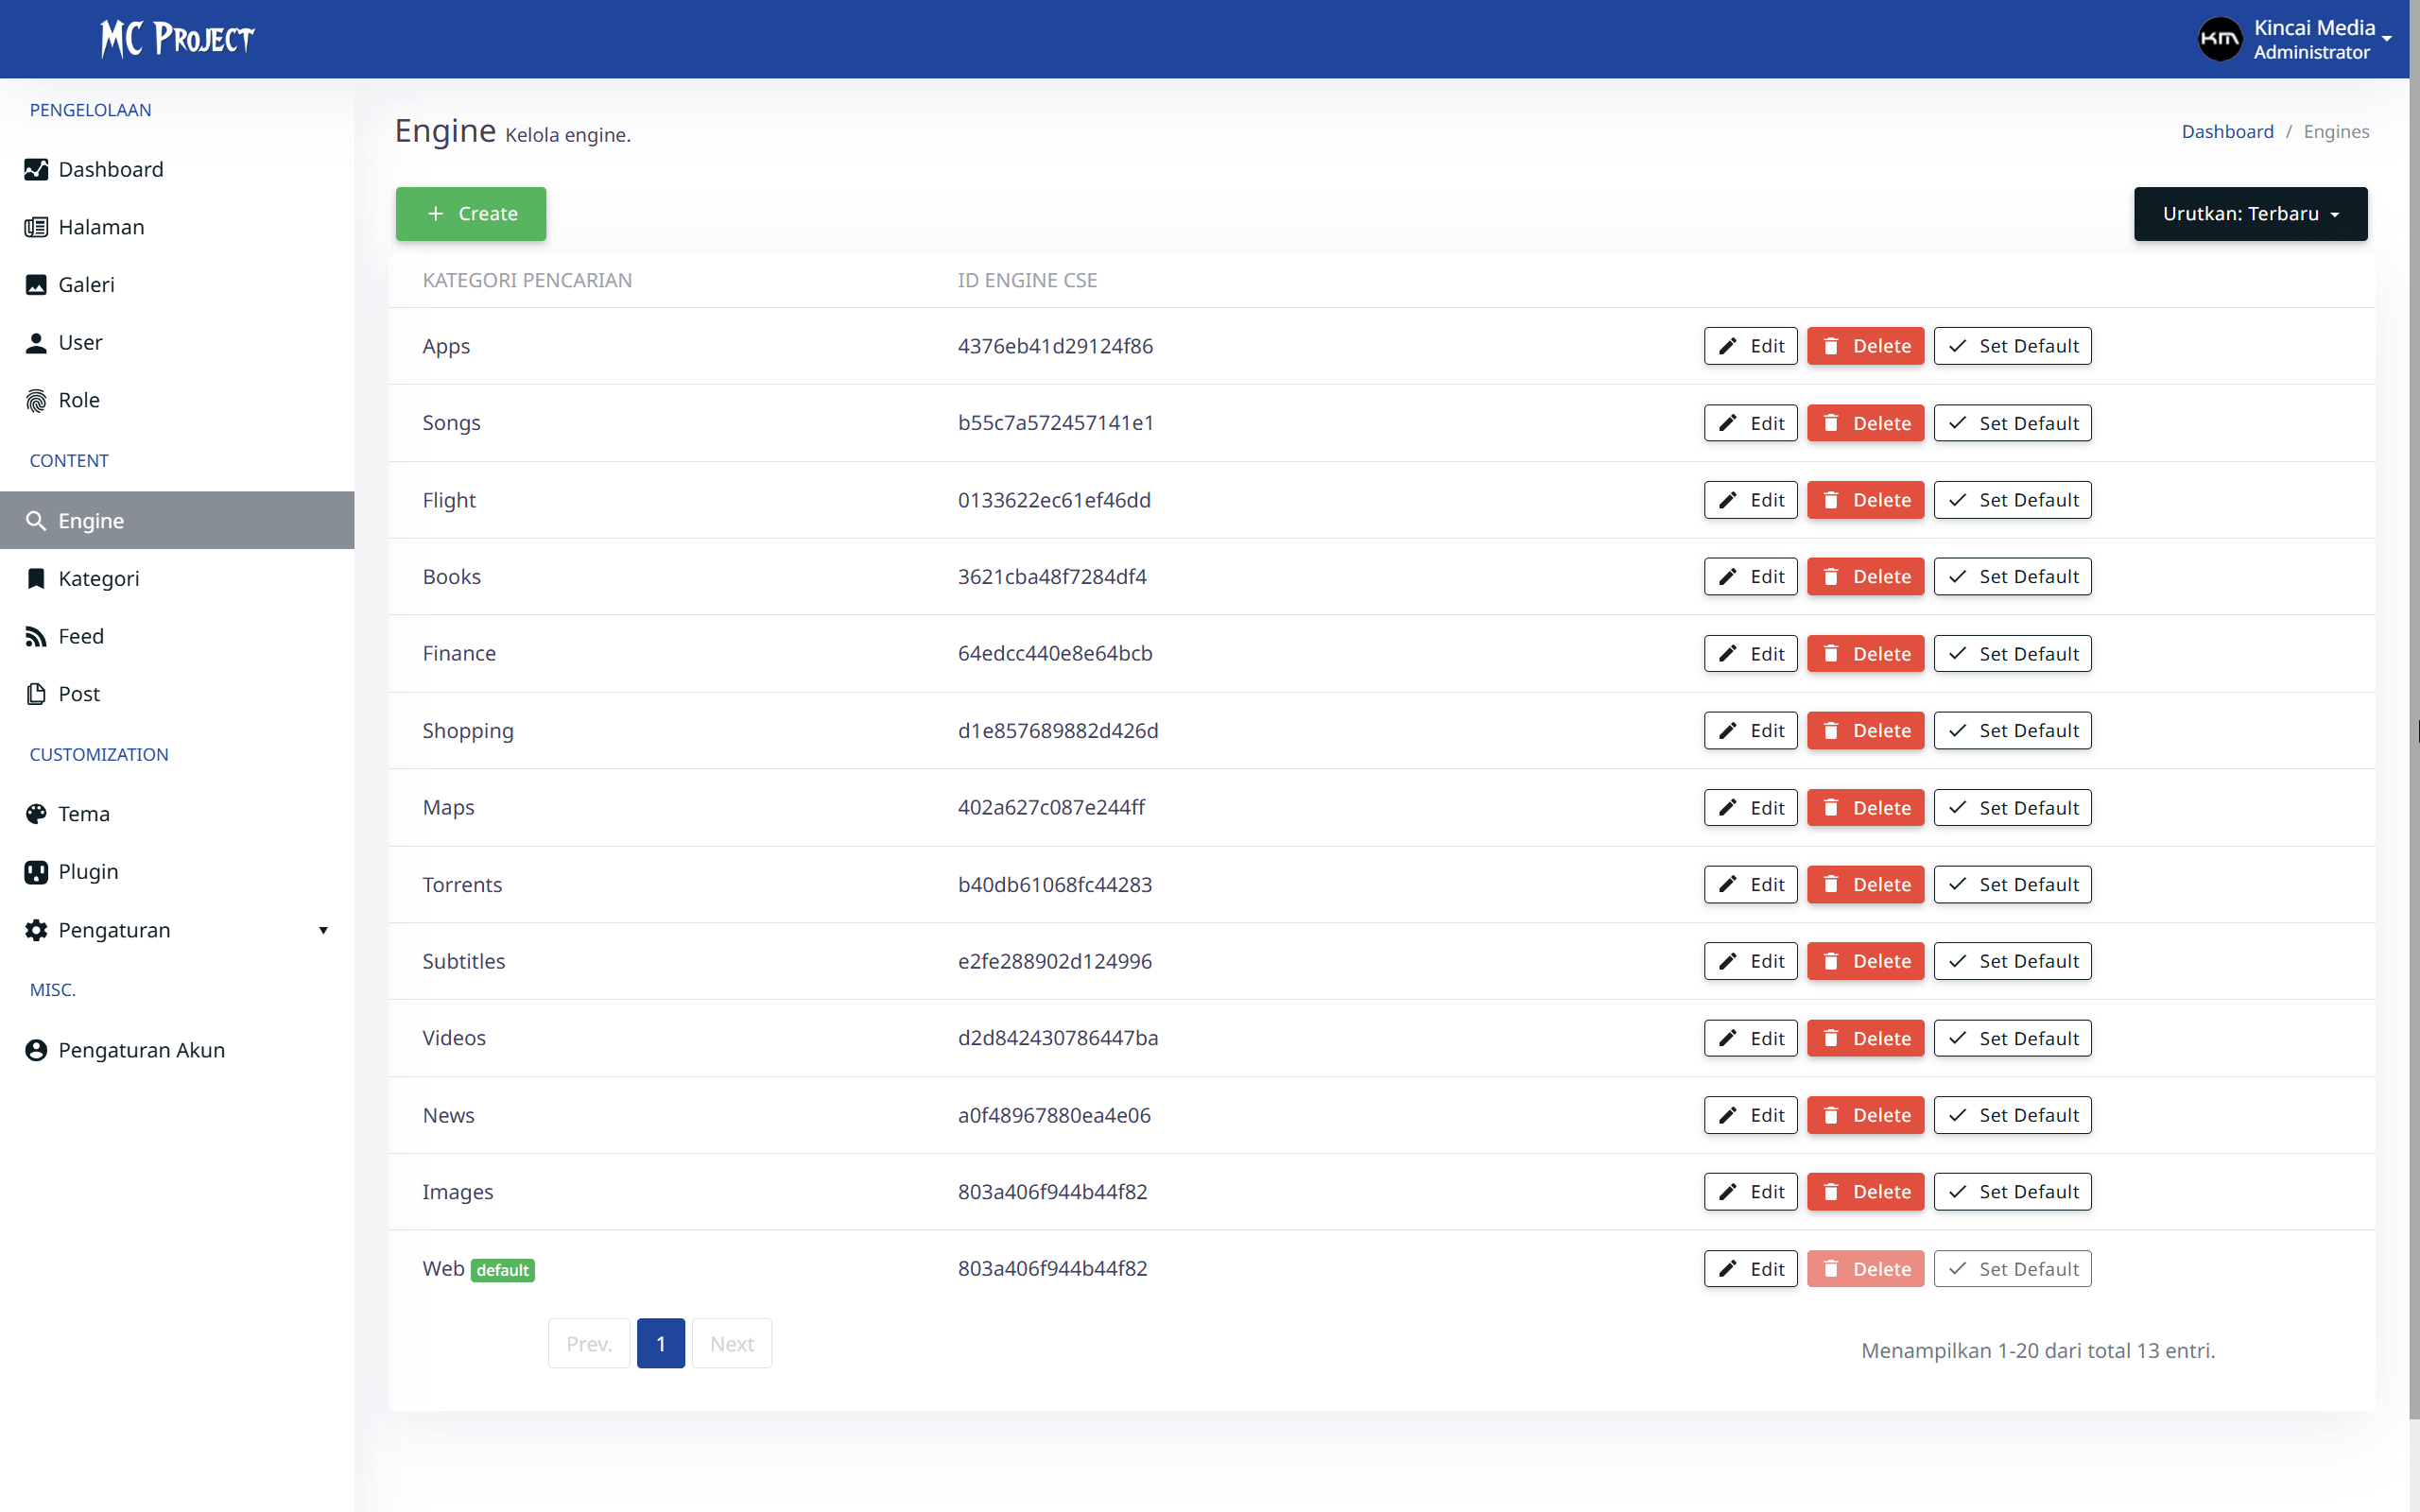
Task: Navigate to Dashboard via breadcrumb link
Action: (x=2229, y=131)
